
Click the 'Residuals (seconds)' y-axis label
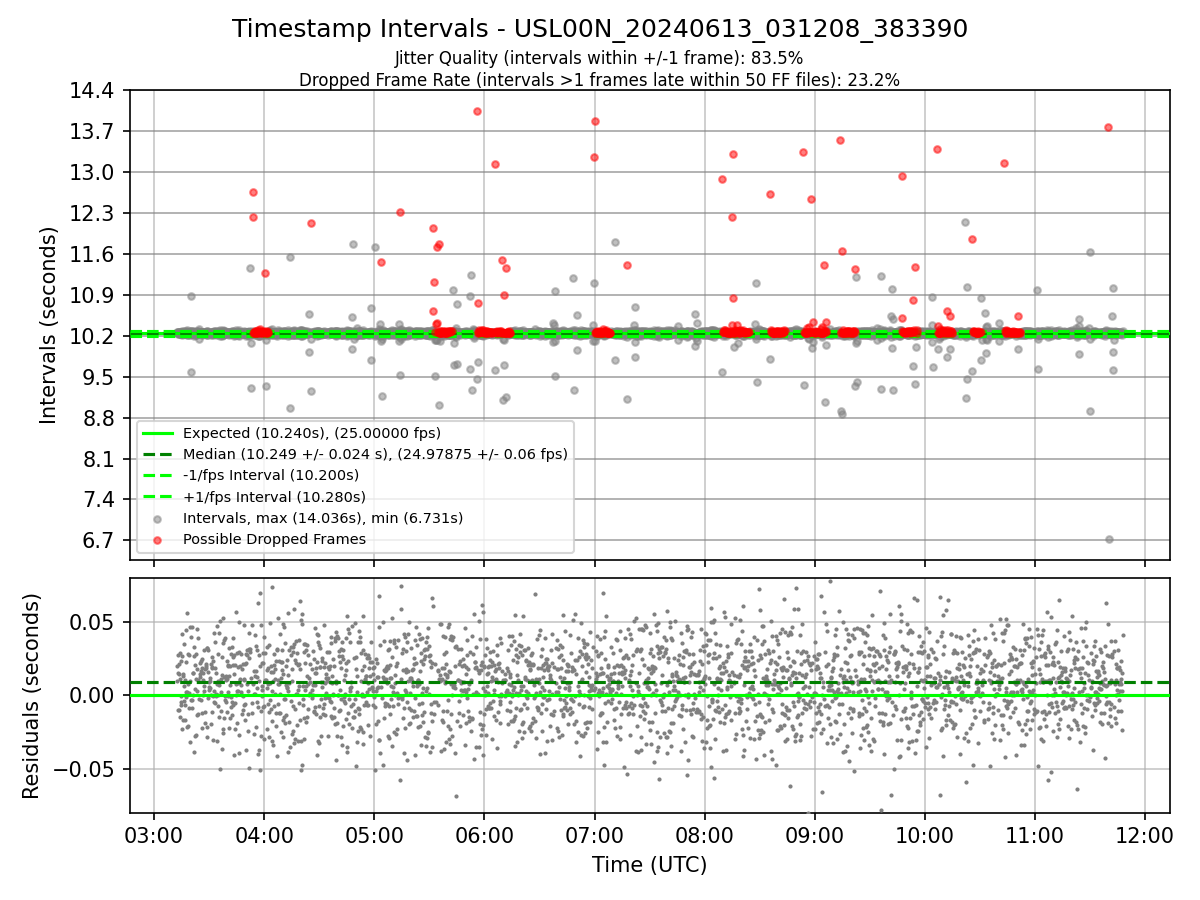tap(31, 696)
